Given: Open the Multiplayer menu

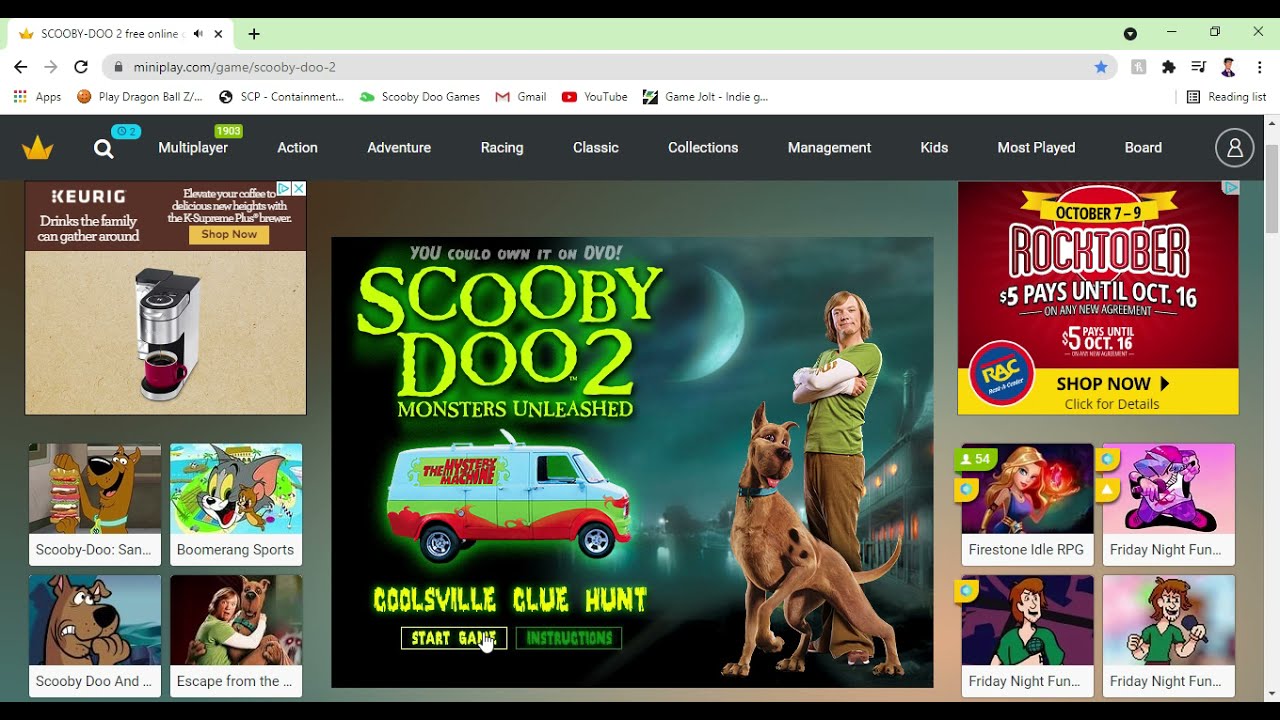Looking at the screenshot, I should pyautogui.click(x=193, y=148).
